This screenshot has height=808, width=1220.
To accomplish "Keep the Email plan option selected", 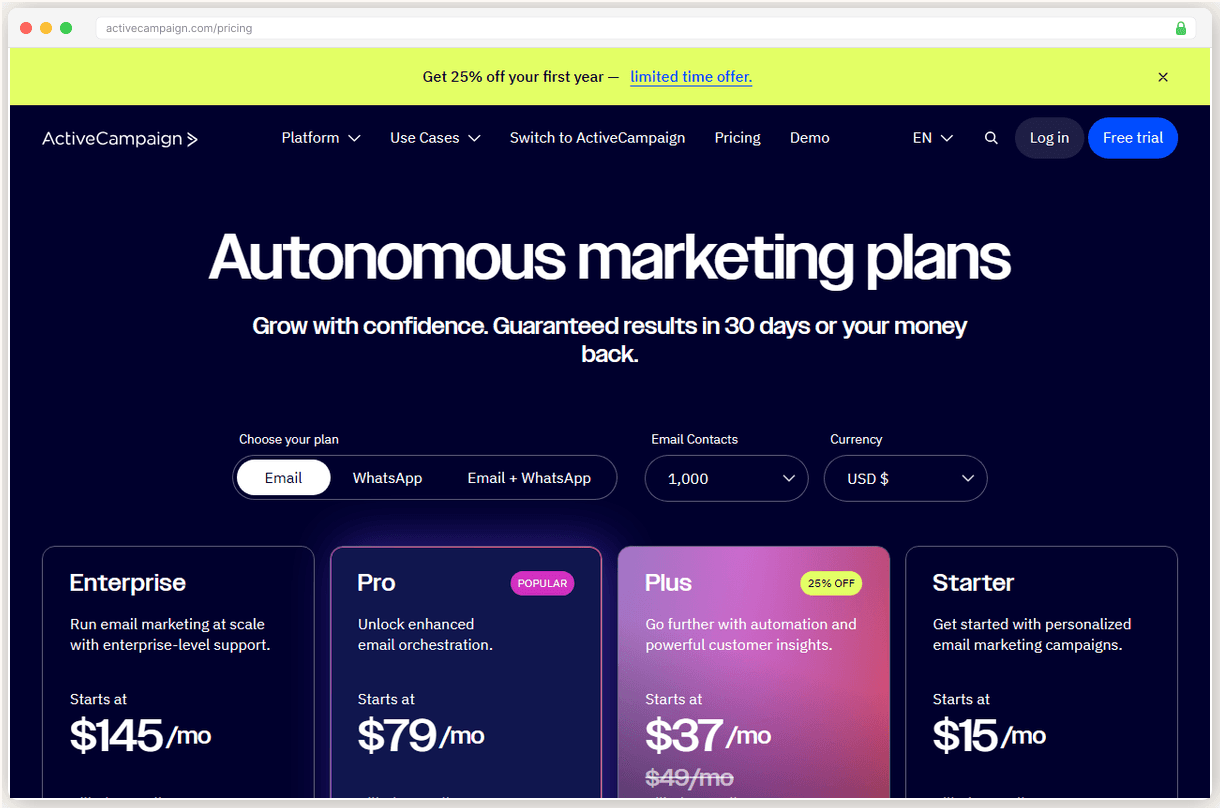I will (283, 478).
